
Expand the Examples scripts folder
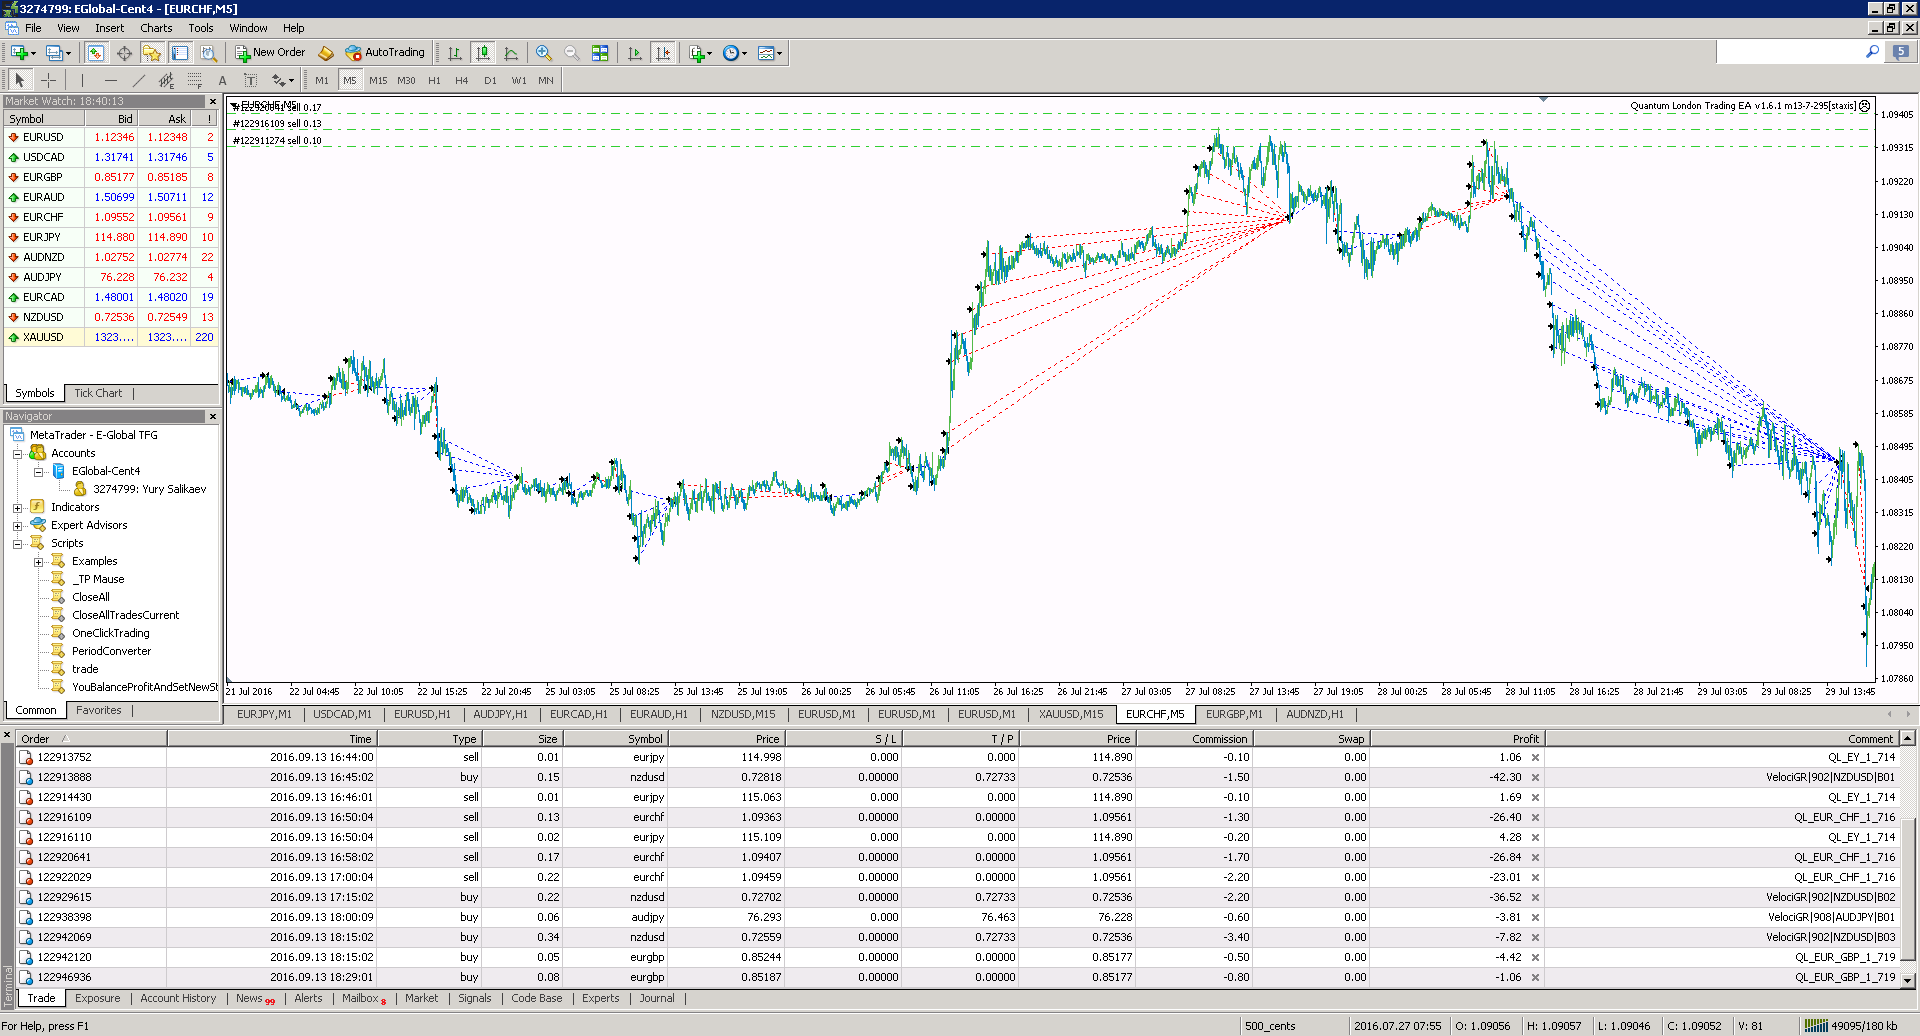click(38, 562)
